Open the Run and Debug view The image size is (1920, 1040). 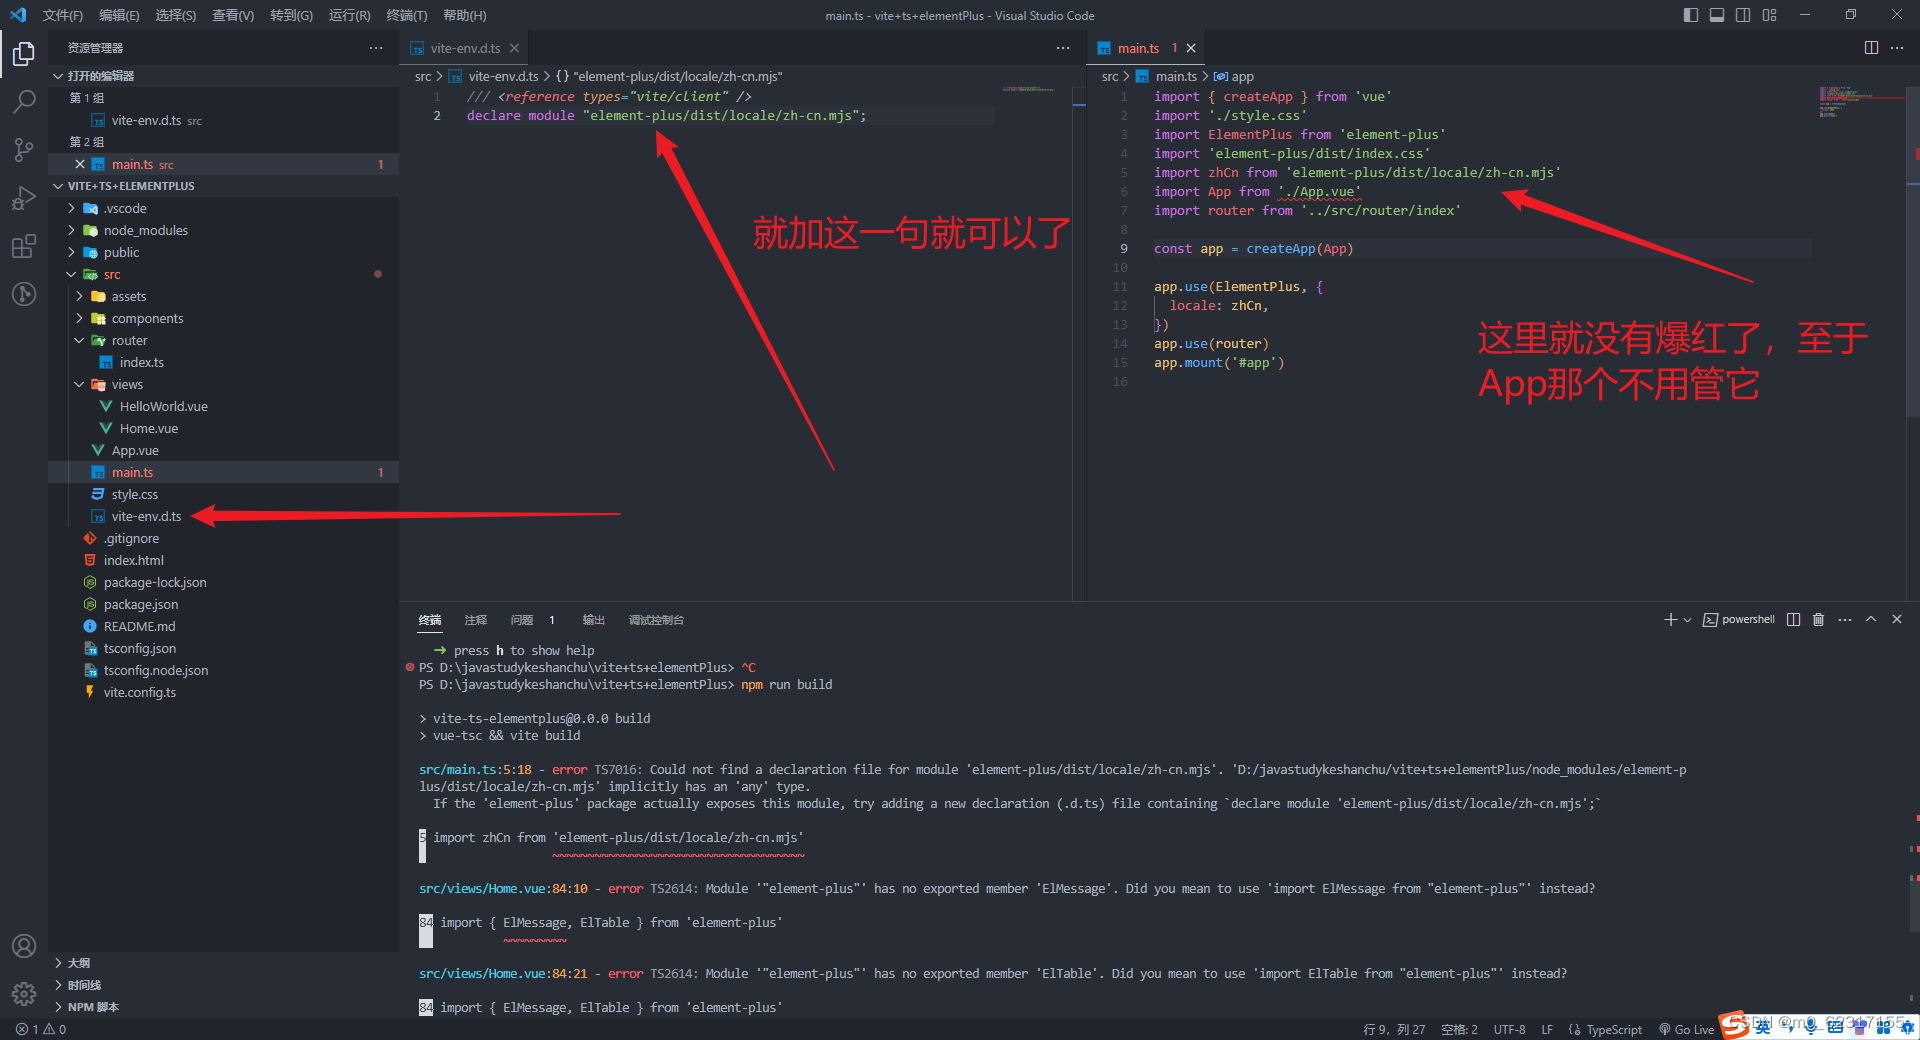coord(24,198)
